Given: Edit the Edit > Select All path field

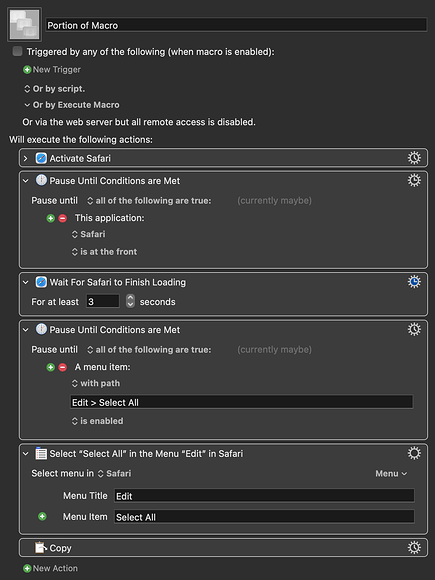Looking at the screenshot, I should [x=242, y=402].
